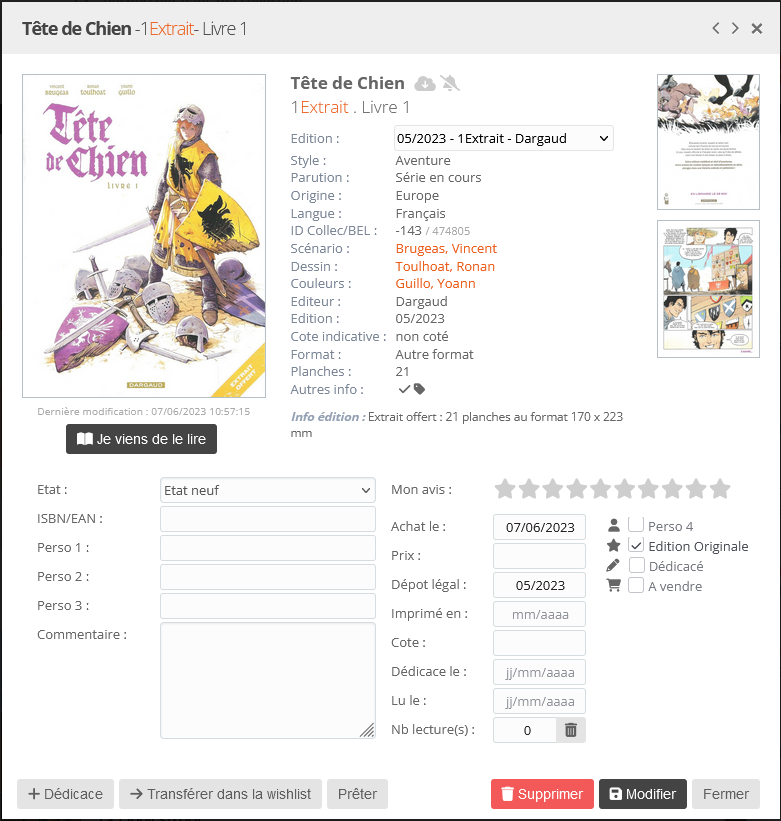Go to next album with right chevron
Screen dimensions: 781x821
(x=735, y=28)
